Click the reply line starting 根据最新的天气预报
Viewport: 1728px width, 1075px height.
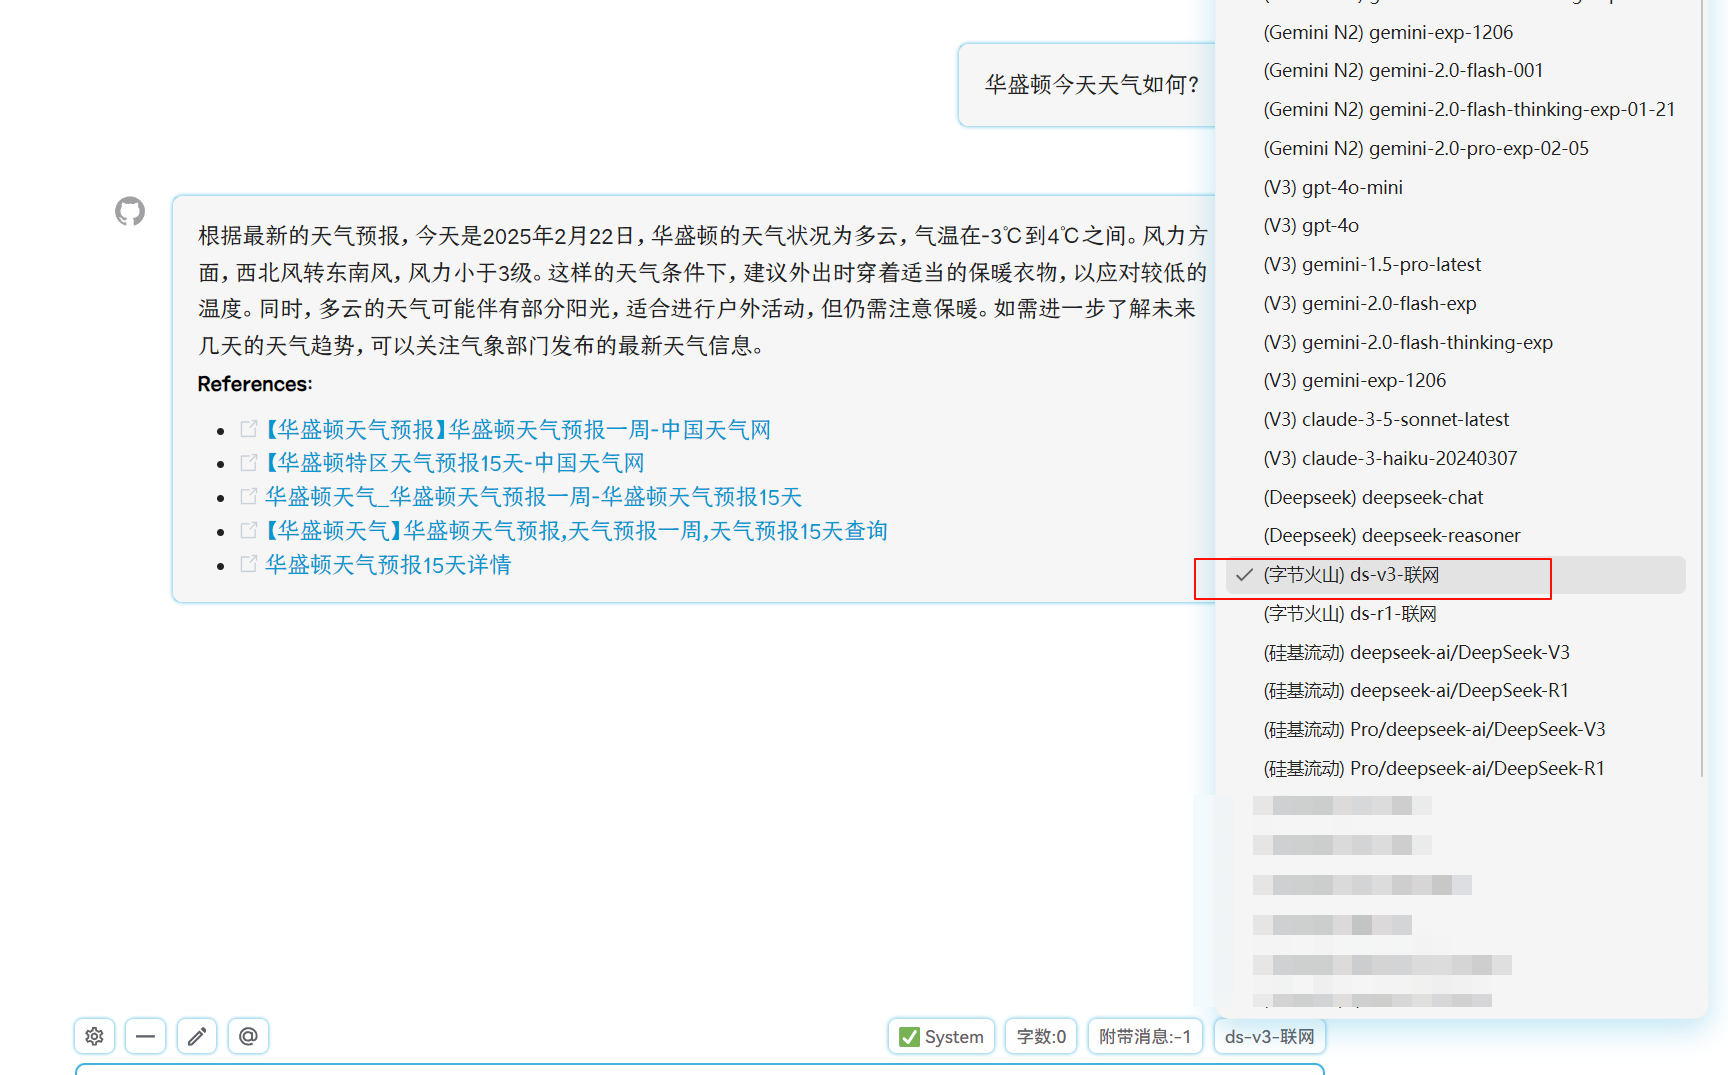click(x=703, y=236)
